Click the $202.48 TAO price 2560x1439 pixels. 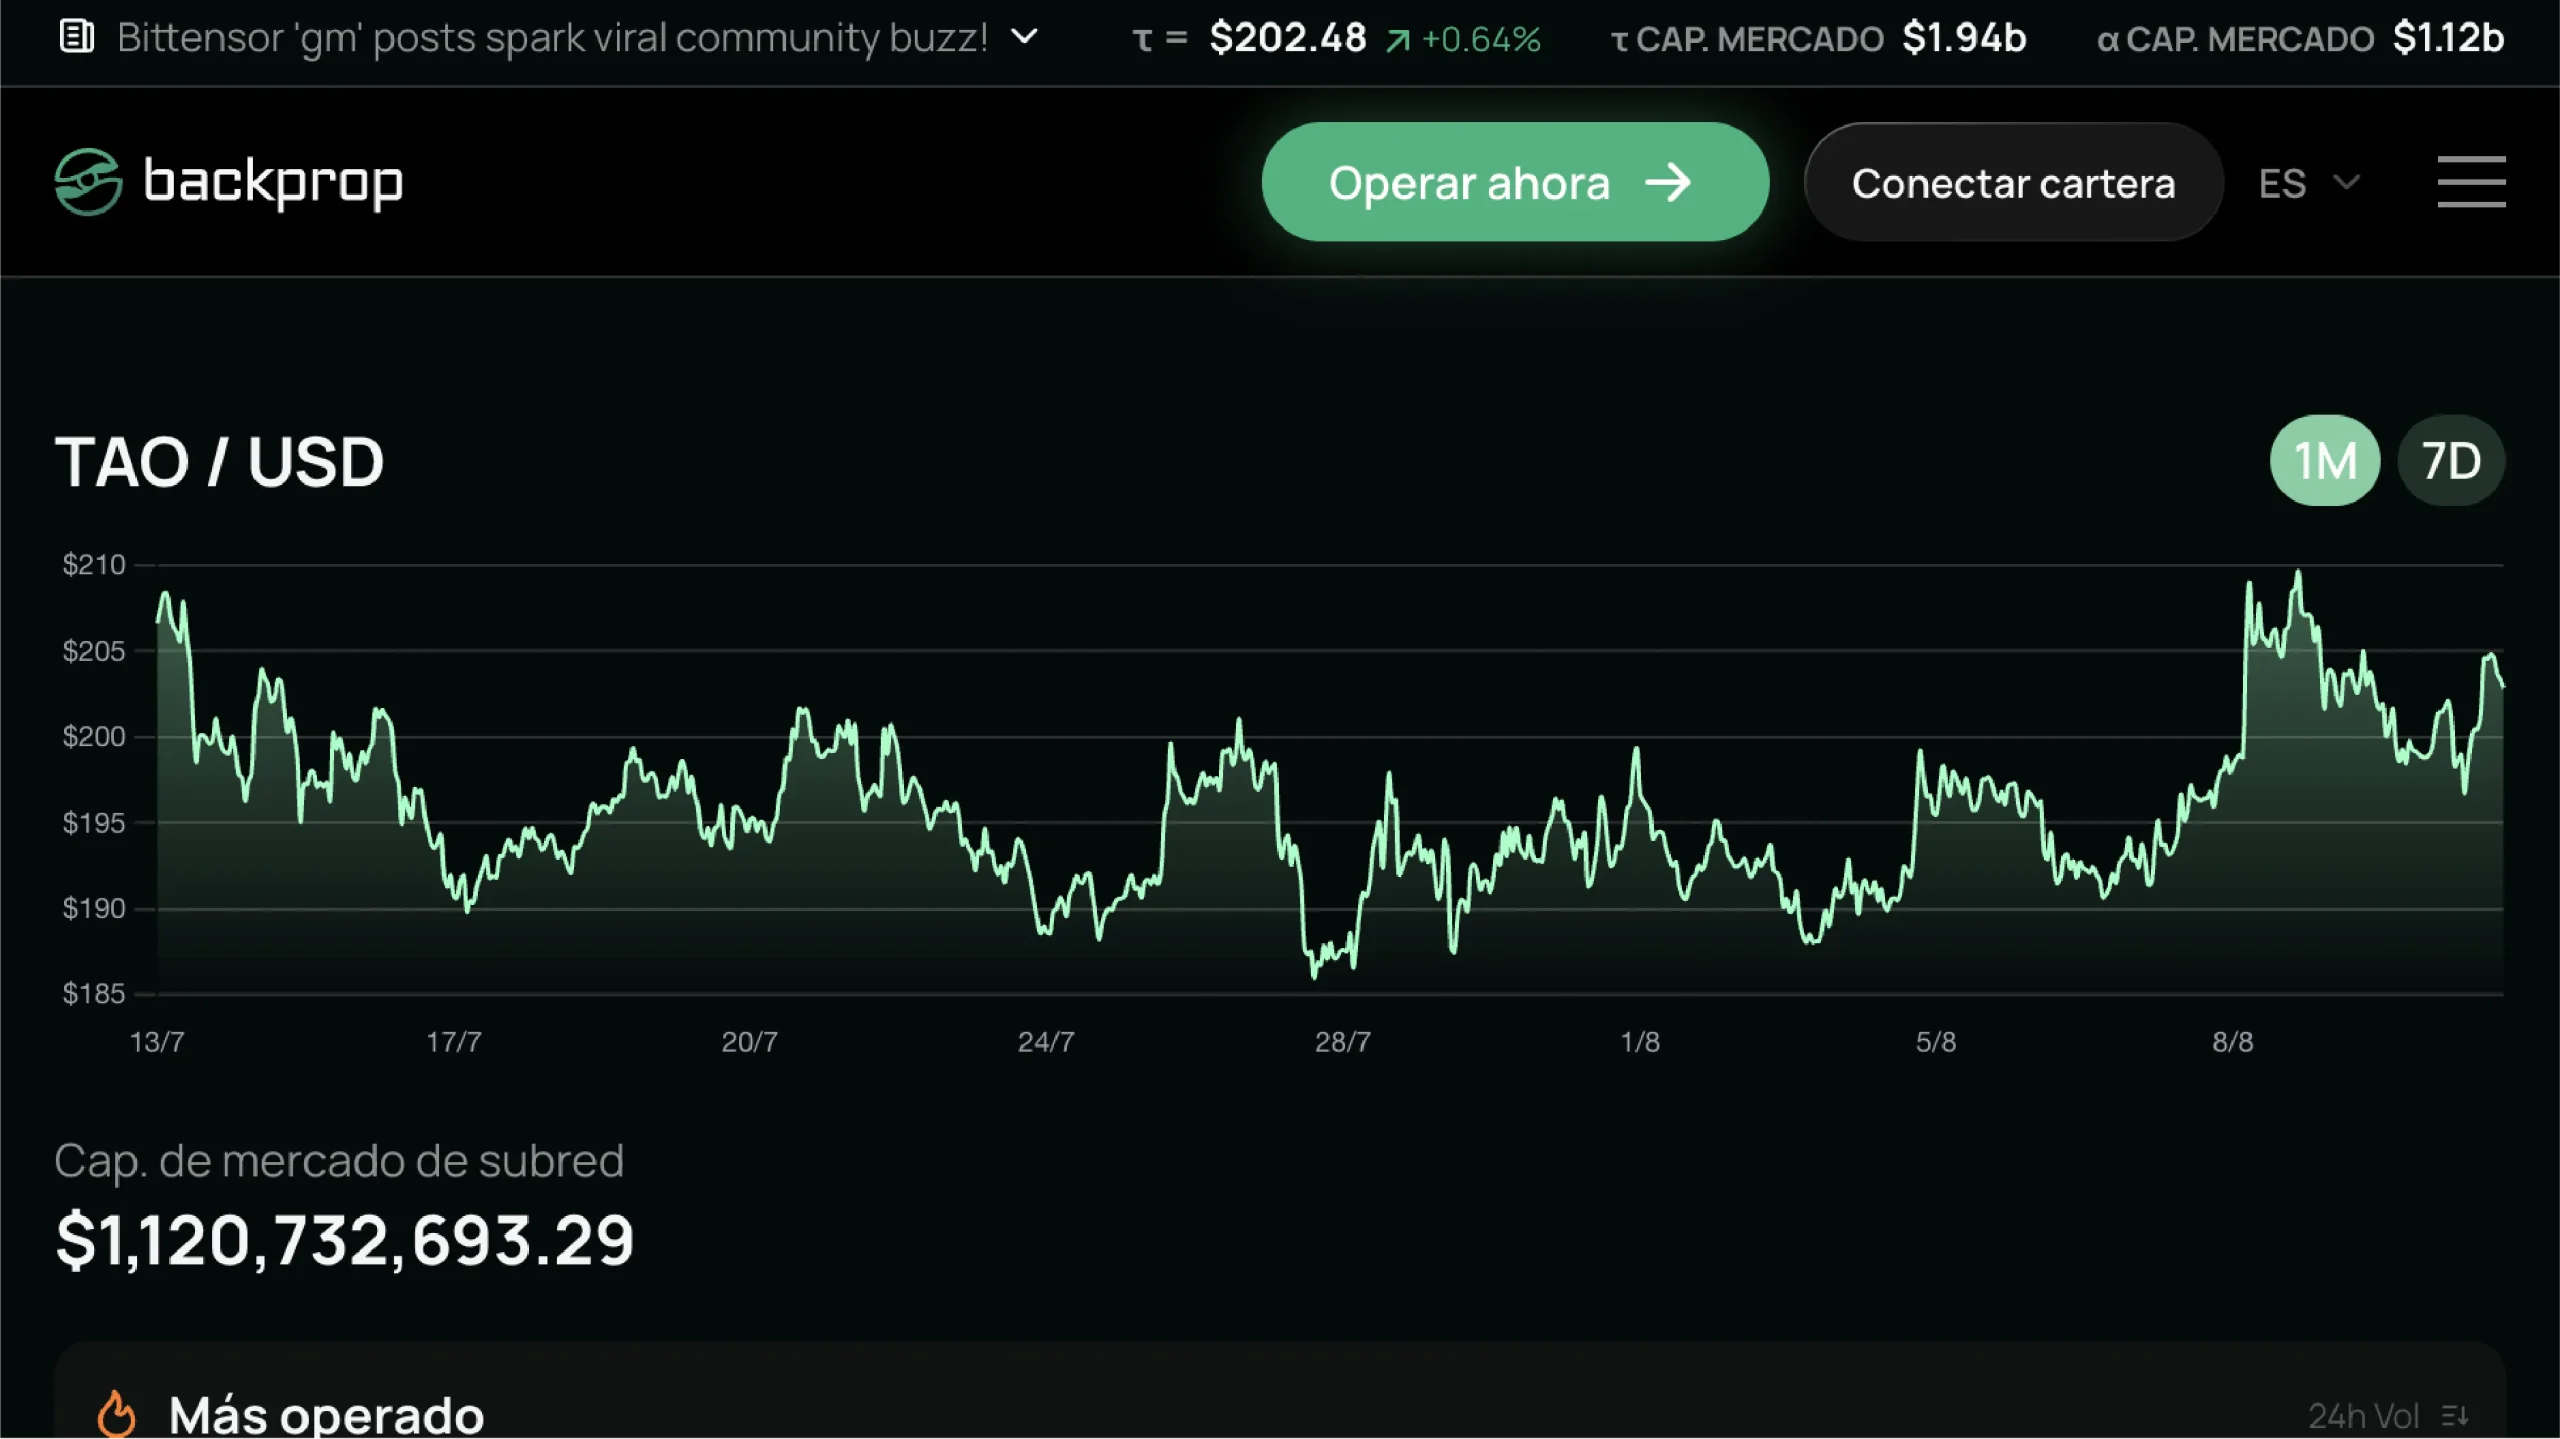(1287, 38)
